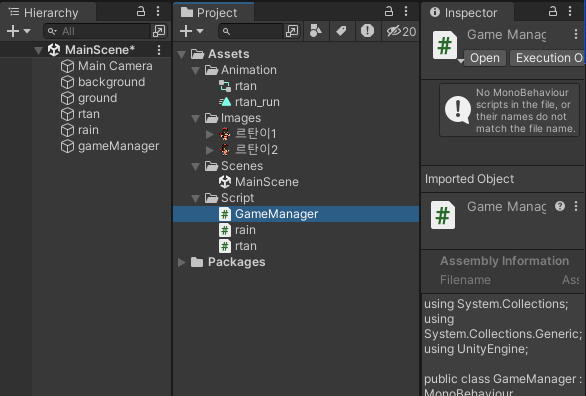586x396 pixels.
Task: Click the Project create plus button
Action: [186, 31]
